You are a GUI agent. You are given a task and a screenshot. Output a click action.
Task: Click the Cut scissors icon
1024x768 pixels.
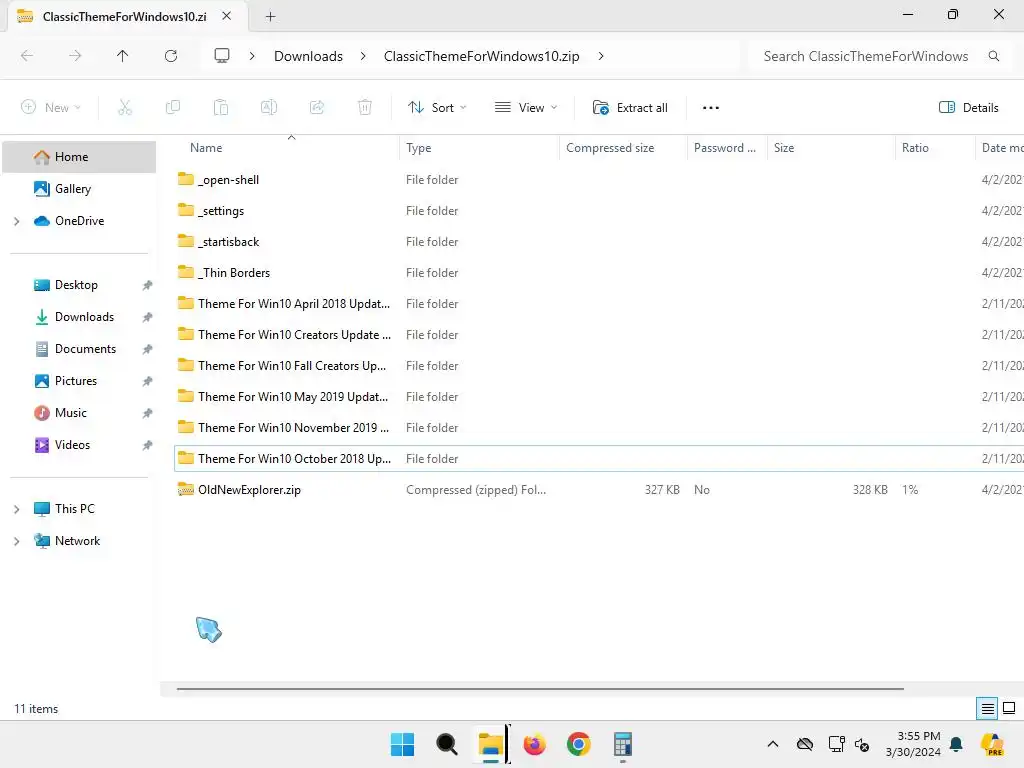point(125,108)
